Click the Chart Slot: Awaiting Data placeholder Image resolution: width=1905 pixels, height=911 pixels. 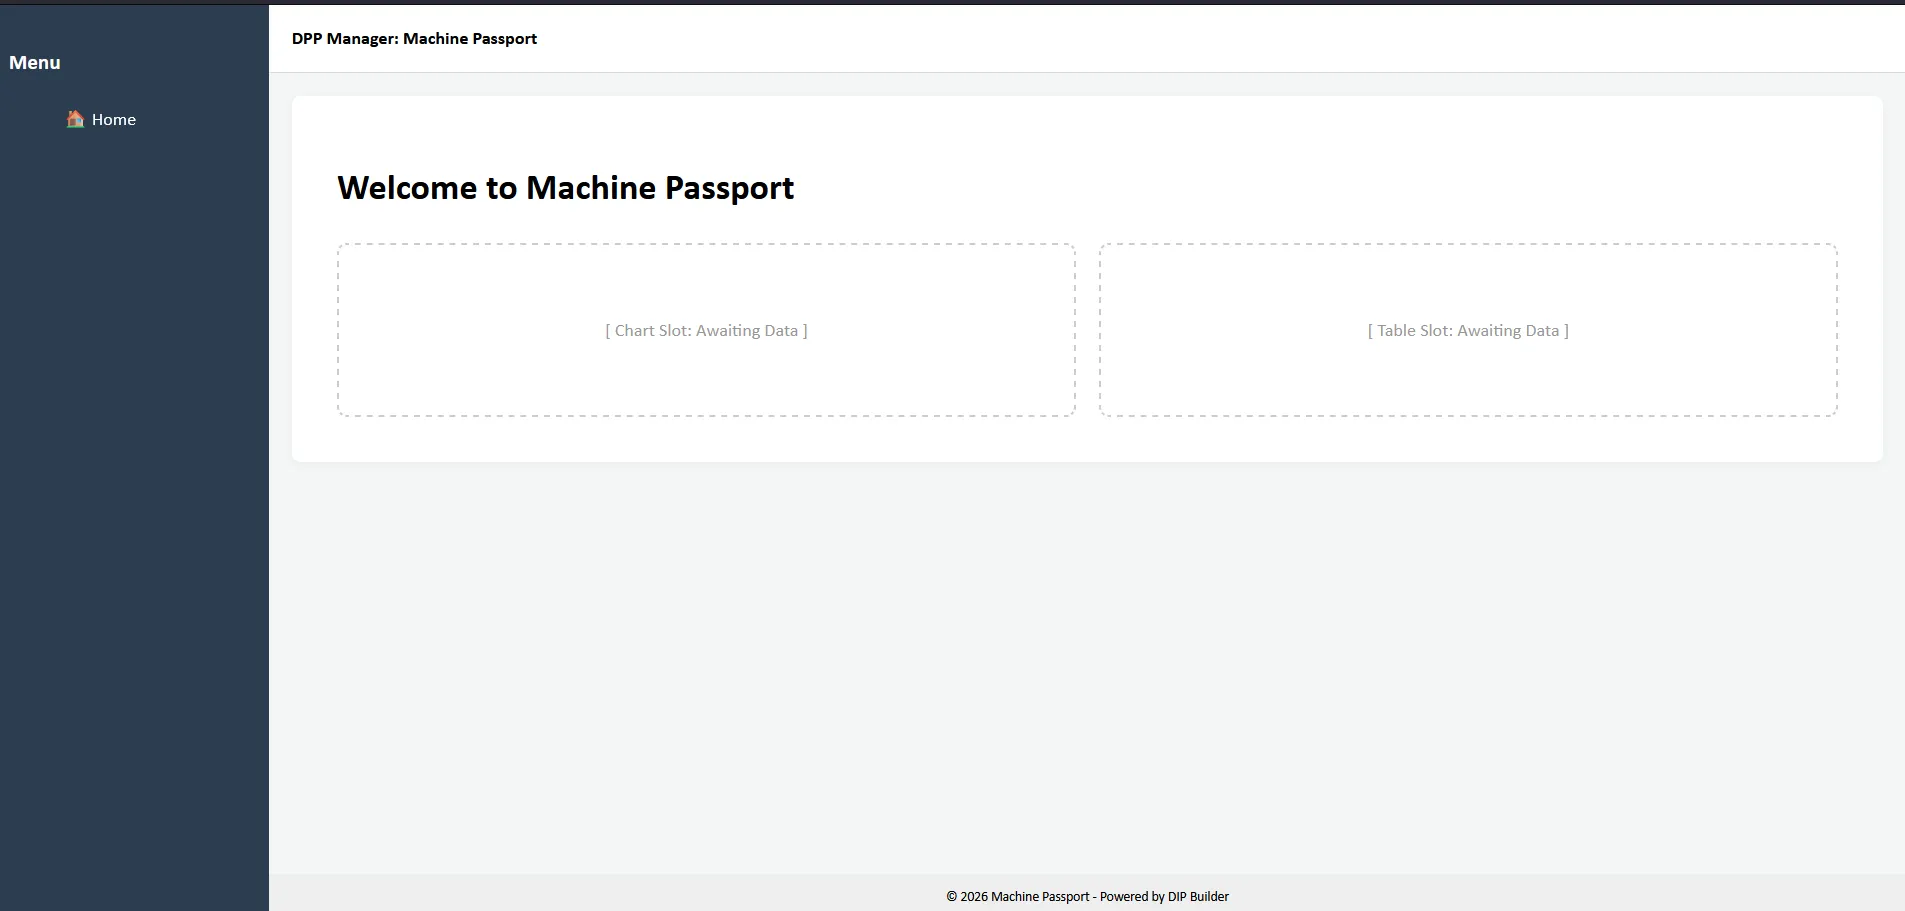[x=706, y=330]
